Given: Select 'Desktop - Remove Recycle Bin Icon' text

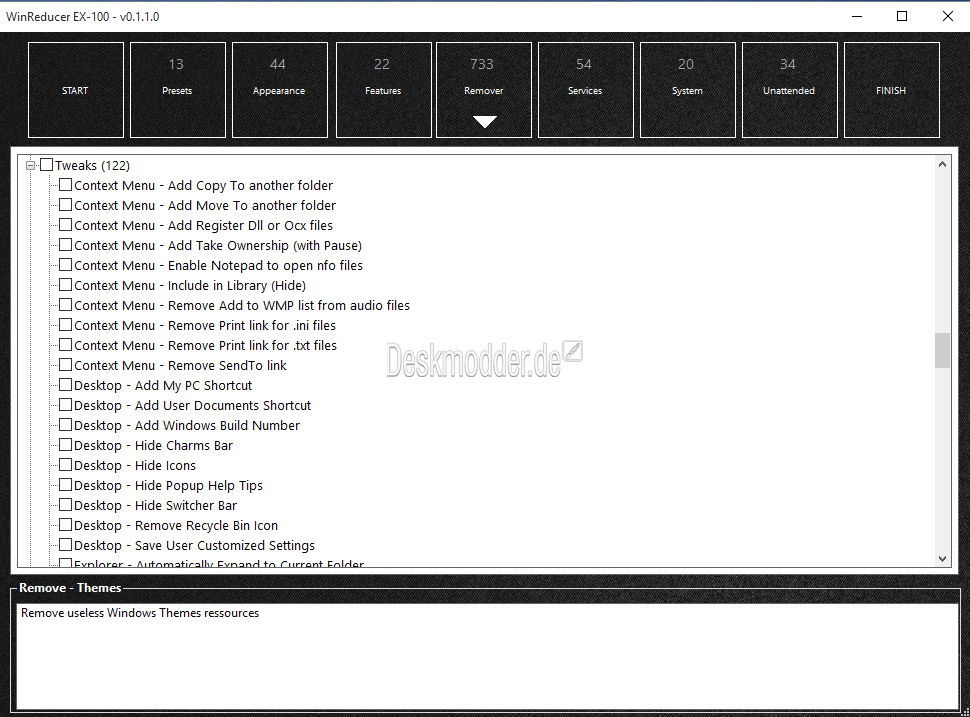Looking at the screenshot, I should [x=176, y=526].
